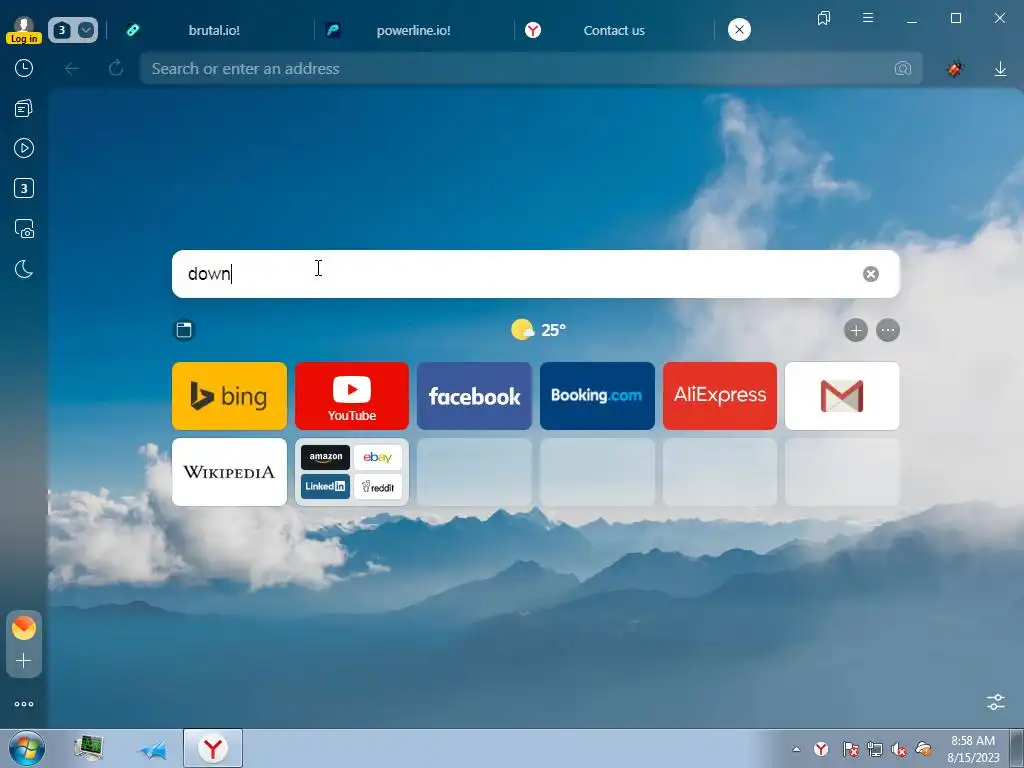Viewport: 1024px width, 768px height.
Task: Take a screenshot via sidebar camera icon
Action: [24, 229]
